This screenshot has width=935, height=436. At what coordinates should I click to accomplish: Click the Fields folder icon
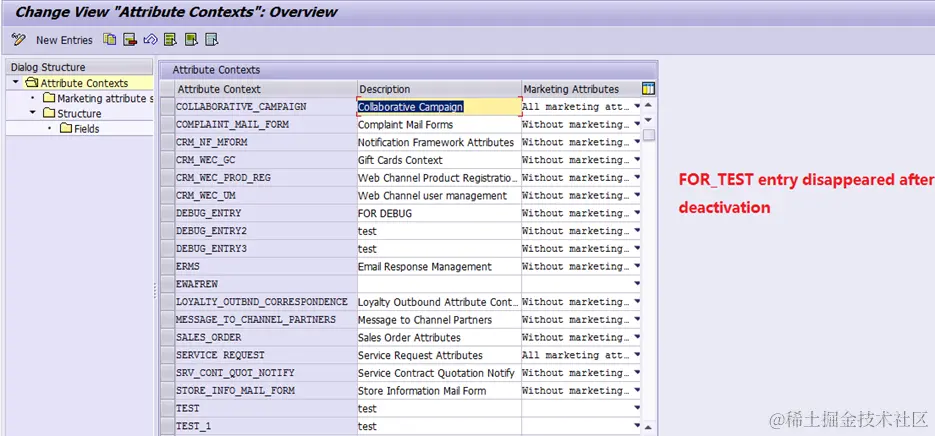click(x=66, y=128)
